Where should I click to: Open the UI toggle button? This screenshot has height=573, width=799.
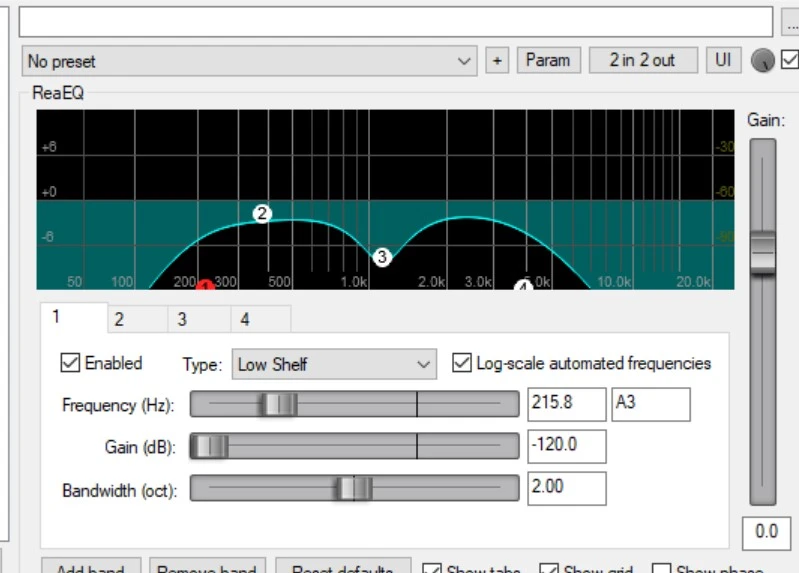click(x=722, y=61)
